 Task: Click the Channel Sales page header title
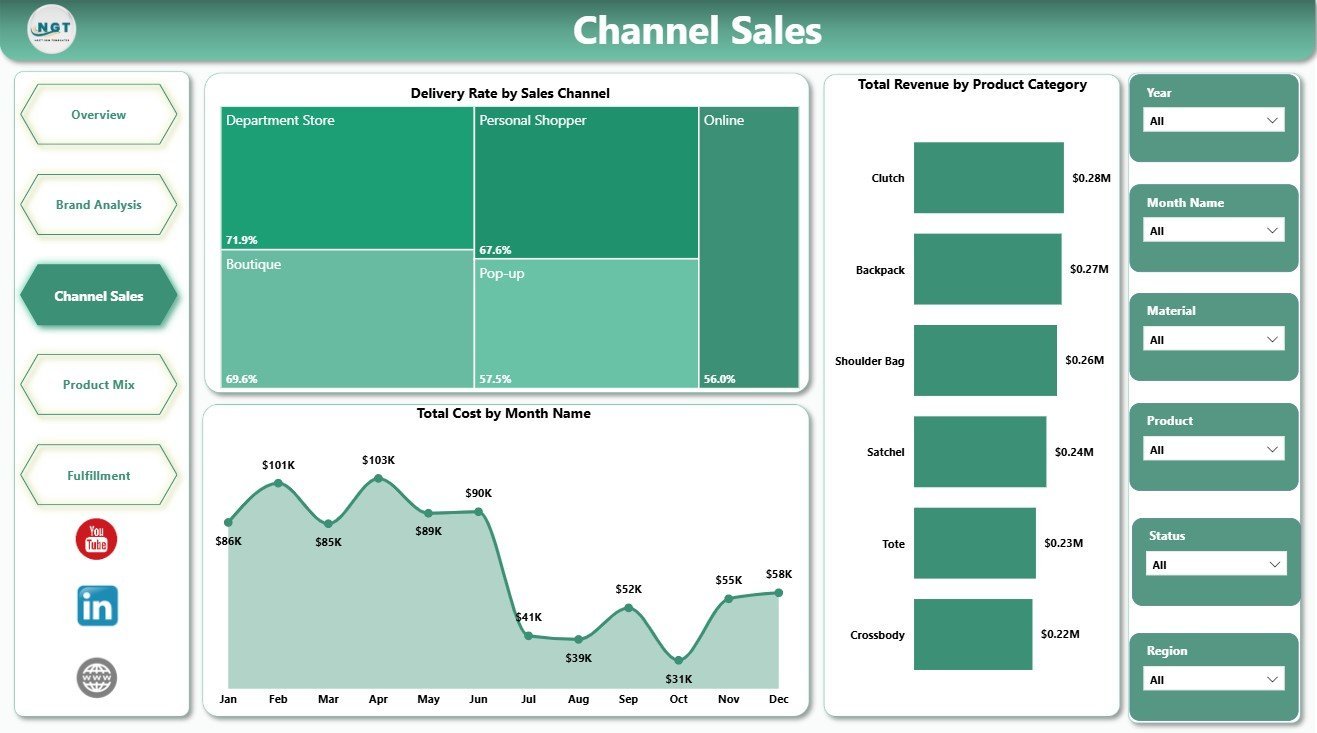pyautogui.click(x=697, y=30)
